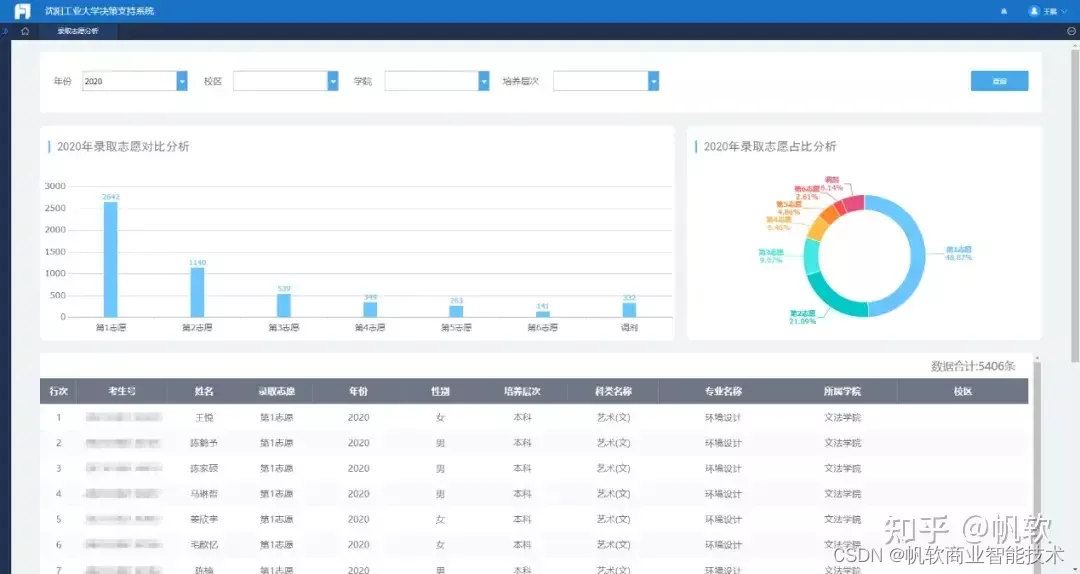Viewport: 1080px width, 574px height.
Task: Click the 所属学院 column header
Action: 842,391
